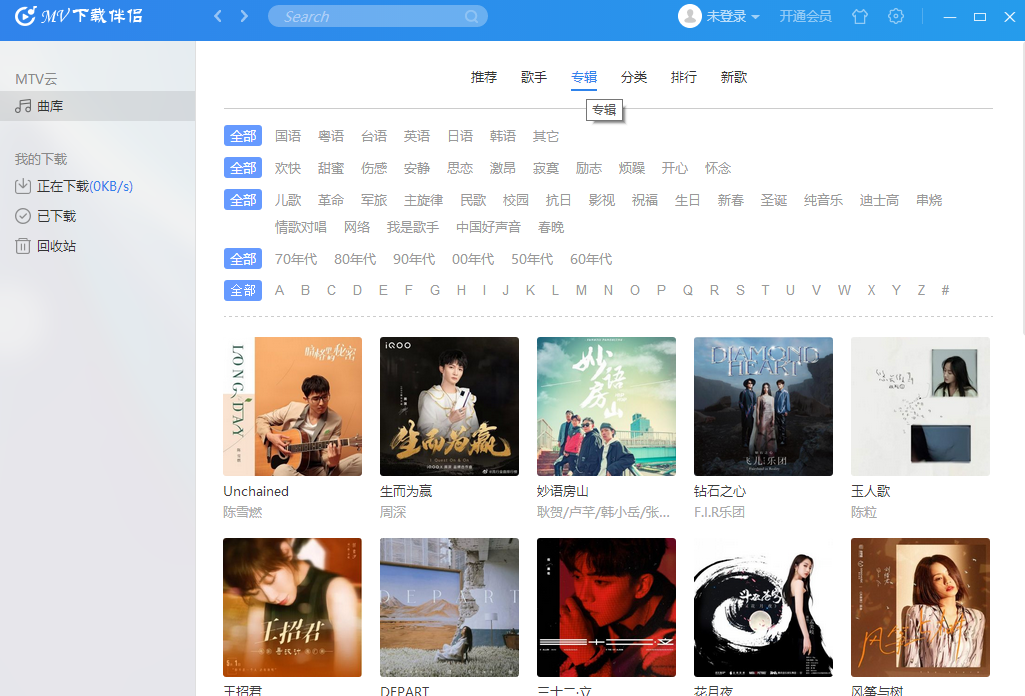The height and width of the screenshot is (696, 1025).
Task: Click the 开通会员 membership link
Action: [x=806, y=16]
